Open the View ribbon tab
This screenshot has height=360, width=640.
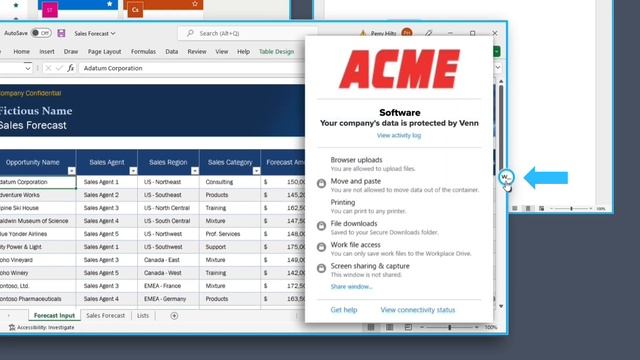pyautogui.click(x=222, y=51)
